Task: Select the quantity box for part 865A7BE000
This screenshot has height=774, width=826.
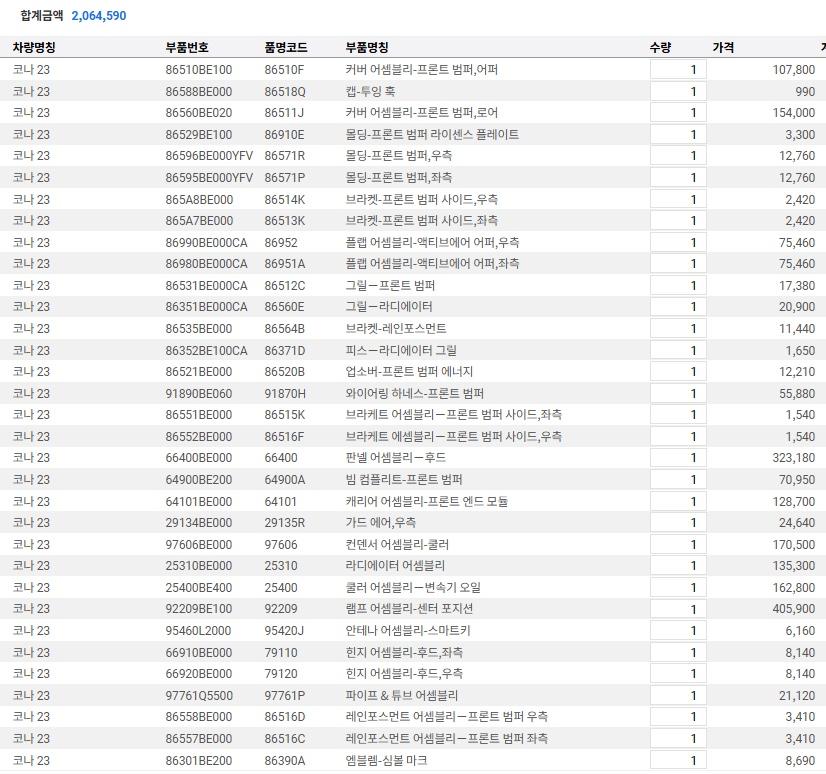Action: pos(678,221)
